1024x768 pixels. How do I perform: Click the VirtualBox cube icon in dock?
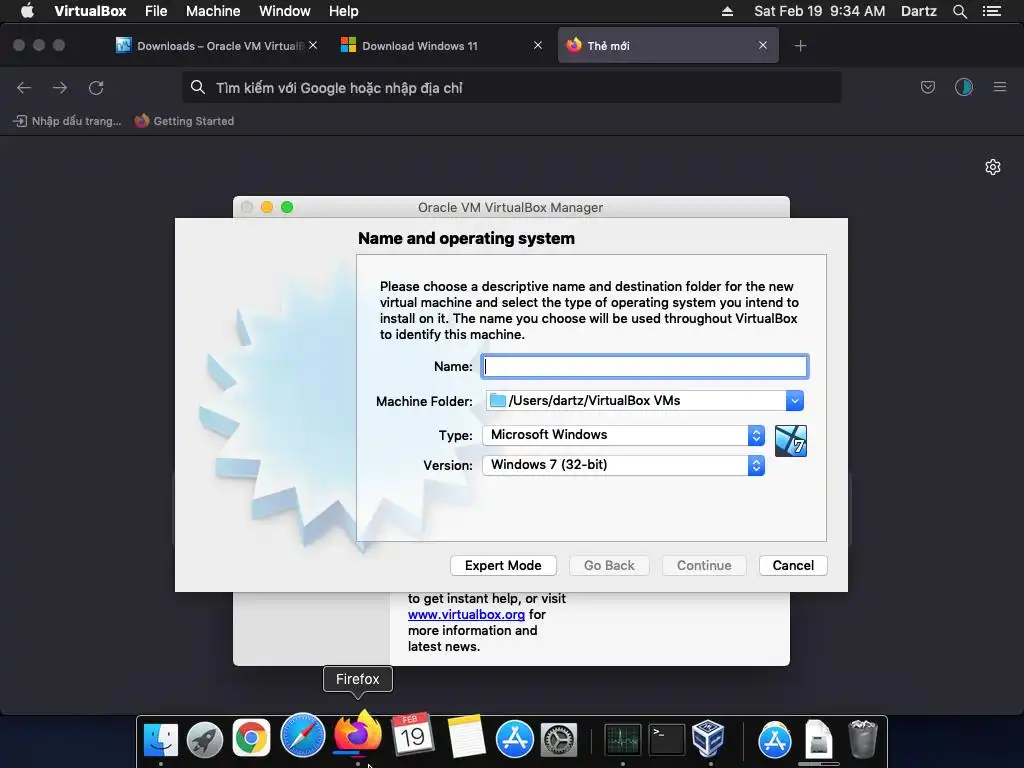coord(709,738)
